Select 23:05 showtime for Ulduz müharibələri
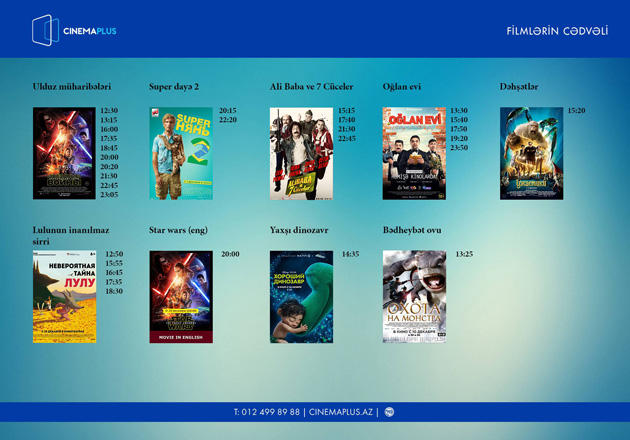The height and width of the screenshot is (440, 630). [109, 194]
